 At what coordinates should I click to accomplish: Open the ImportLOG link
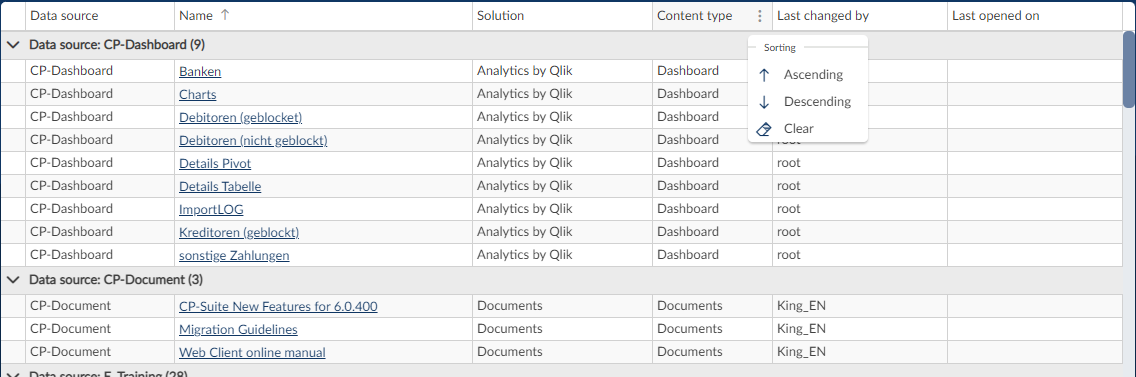211,210
